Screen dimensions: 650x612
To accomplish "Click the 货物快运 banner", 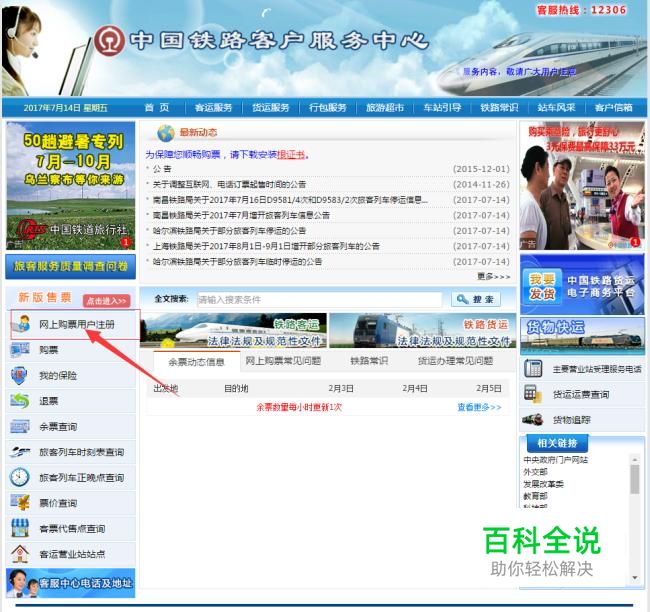I will (x=582, y=335).
